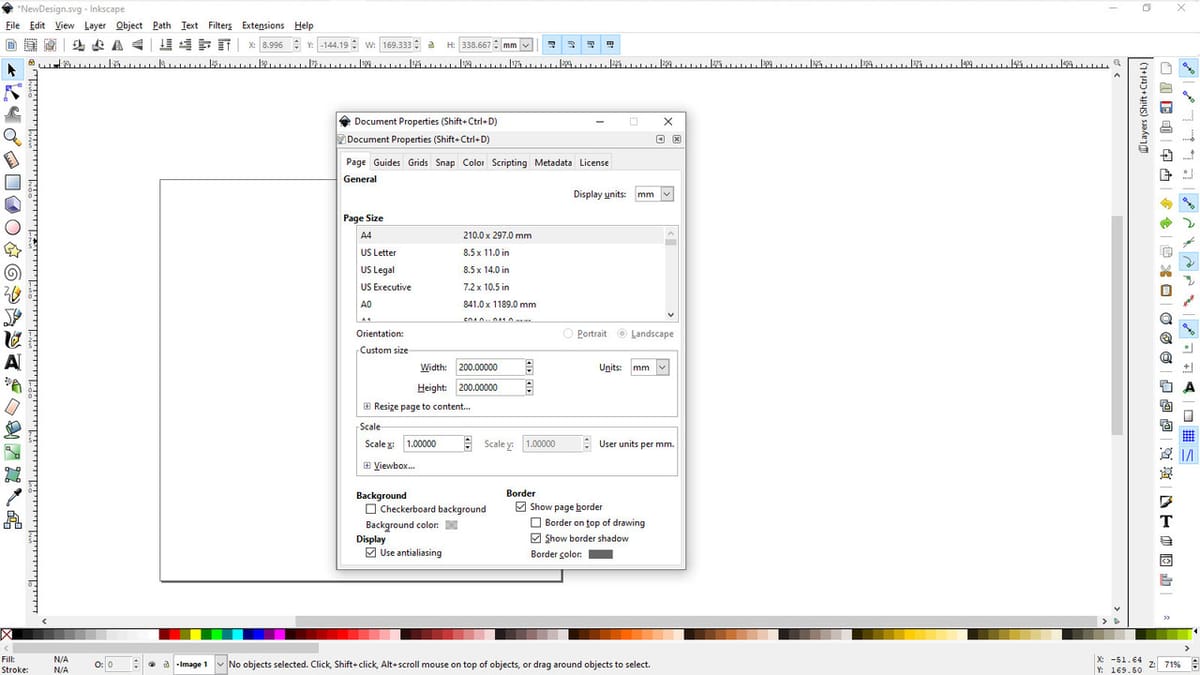Screen dimensions: 1200x675
Task: Open the Extensions menu
Action: (263, 25)
